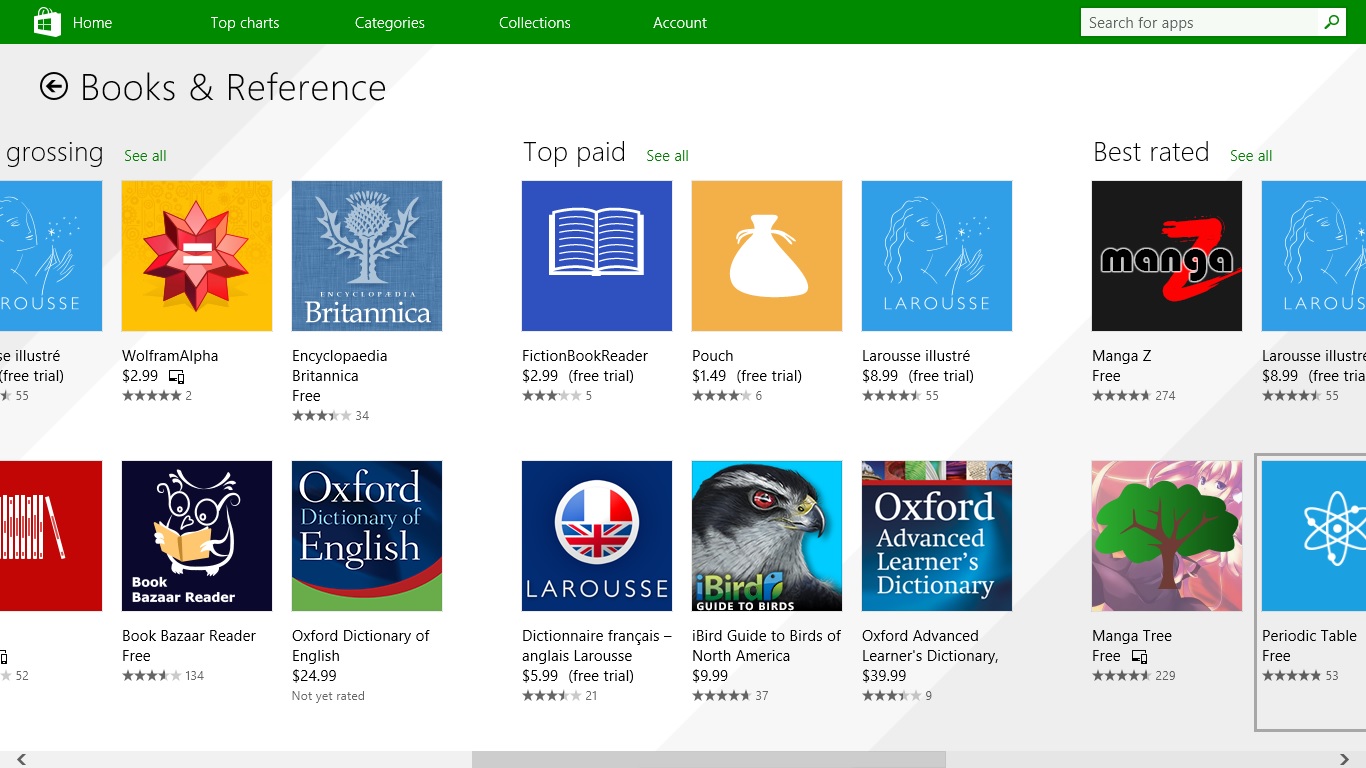Open the Encyclopaedia Britannica tile
1366x768 pixels.
click(x=367, y=256)
